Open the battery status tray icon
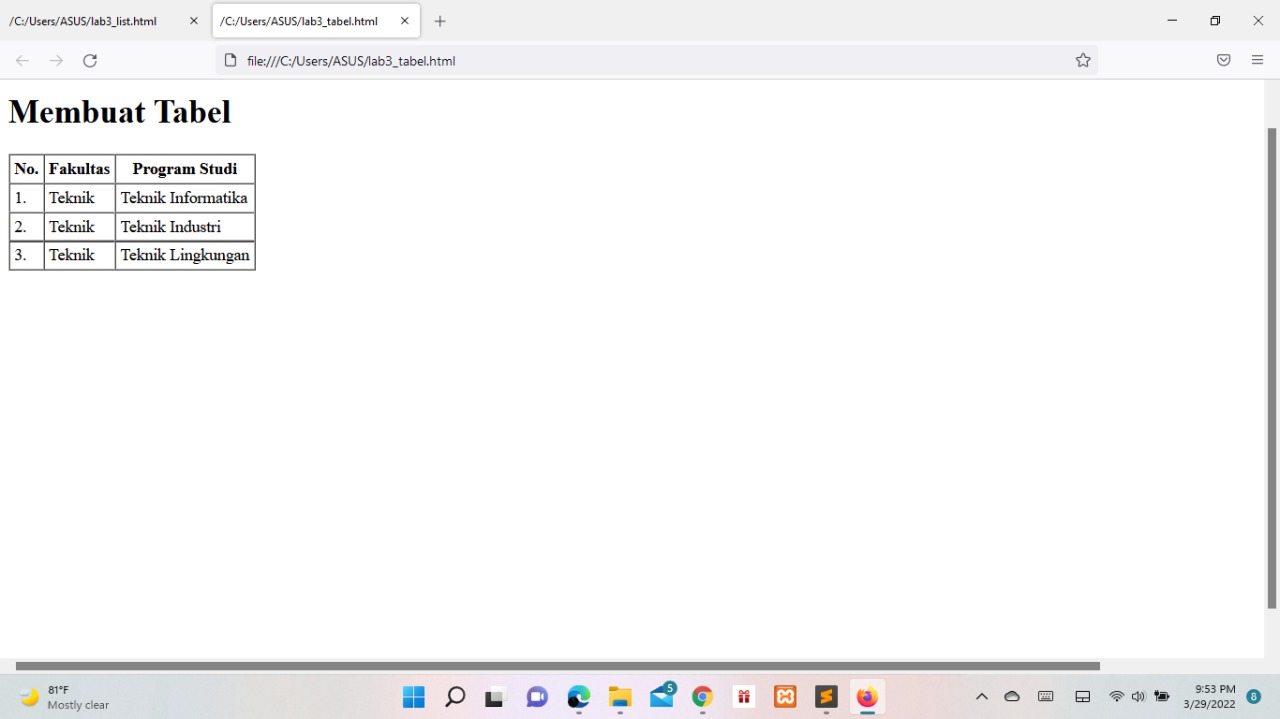Screen dimensions: 1280x719 [x=1161, y=697]
